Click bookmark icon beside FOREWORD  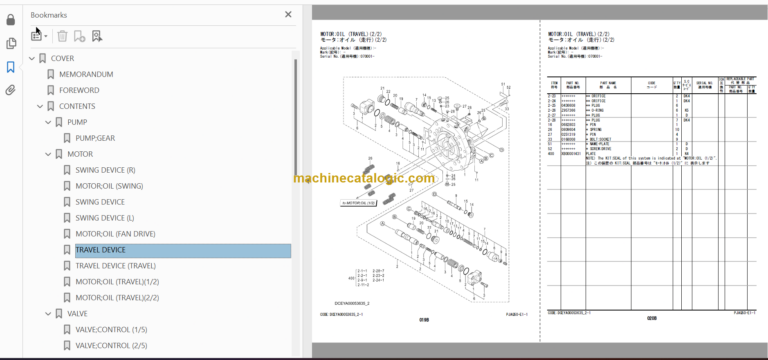(50, 90)
